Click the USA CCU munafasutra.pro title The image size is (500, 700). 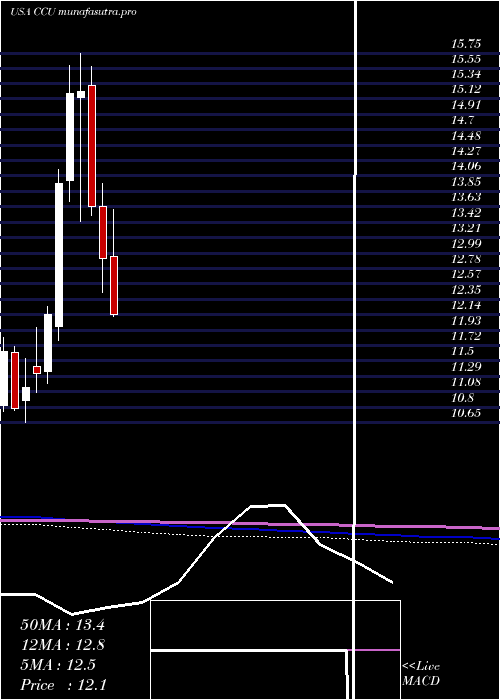click(x=73, y=12)
